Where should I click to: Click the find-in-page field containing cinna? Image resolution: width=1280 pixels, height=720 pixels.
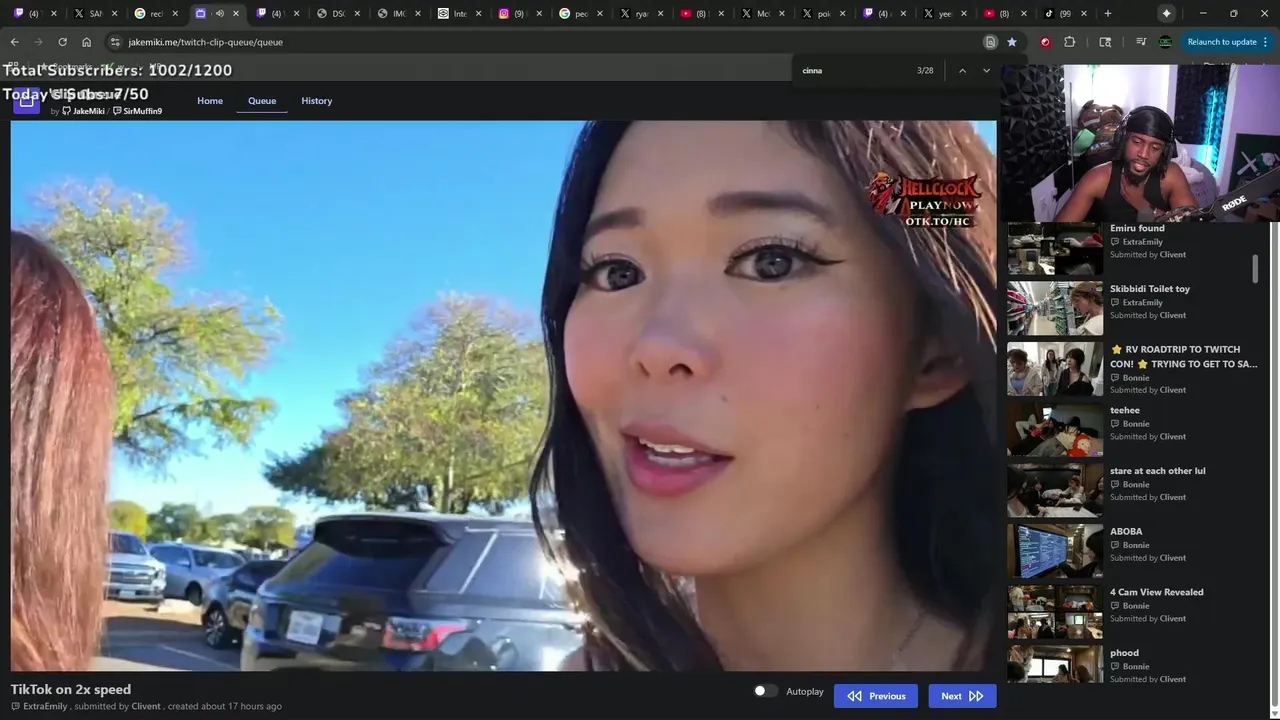855,71
